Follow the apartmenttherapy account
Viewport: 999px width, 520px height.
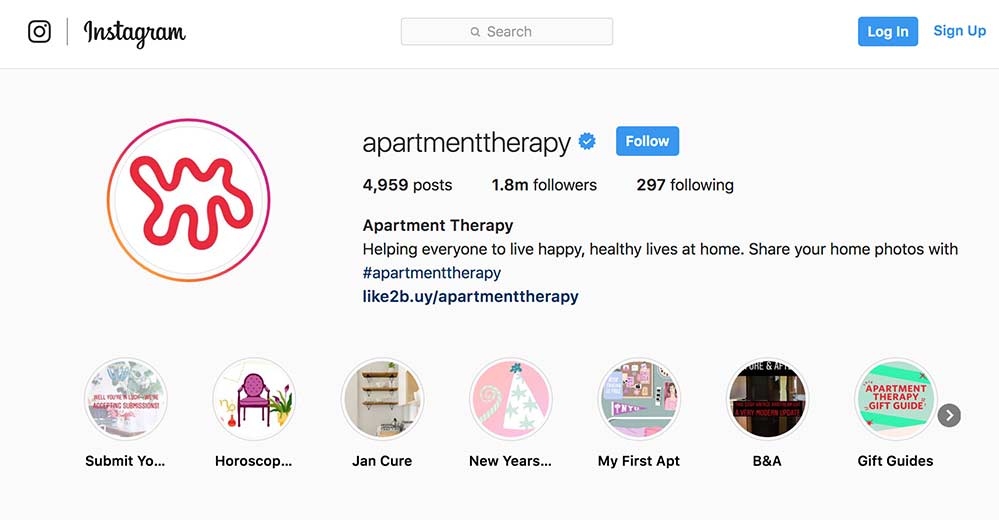[x=647, y=141]
